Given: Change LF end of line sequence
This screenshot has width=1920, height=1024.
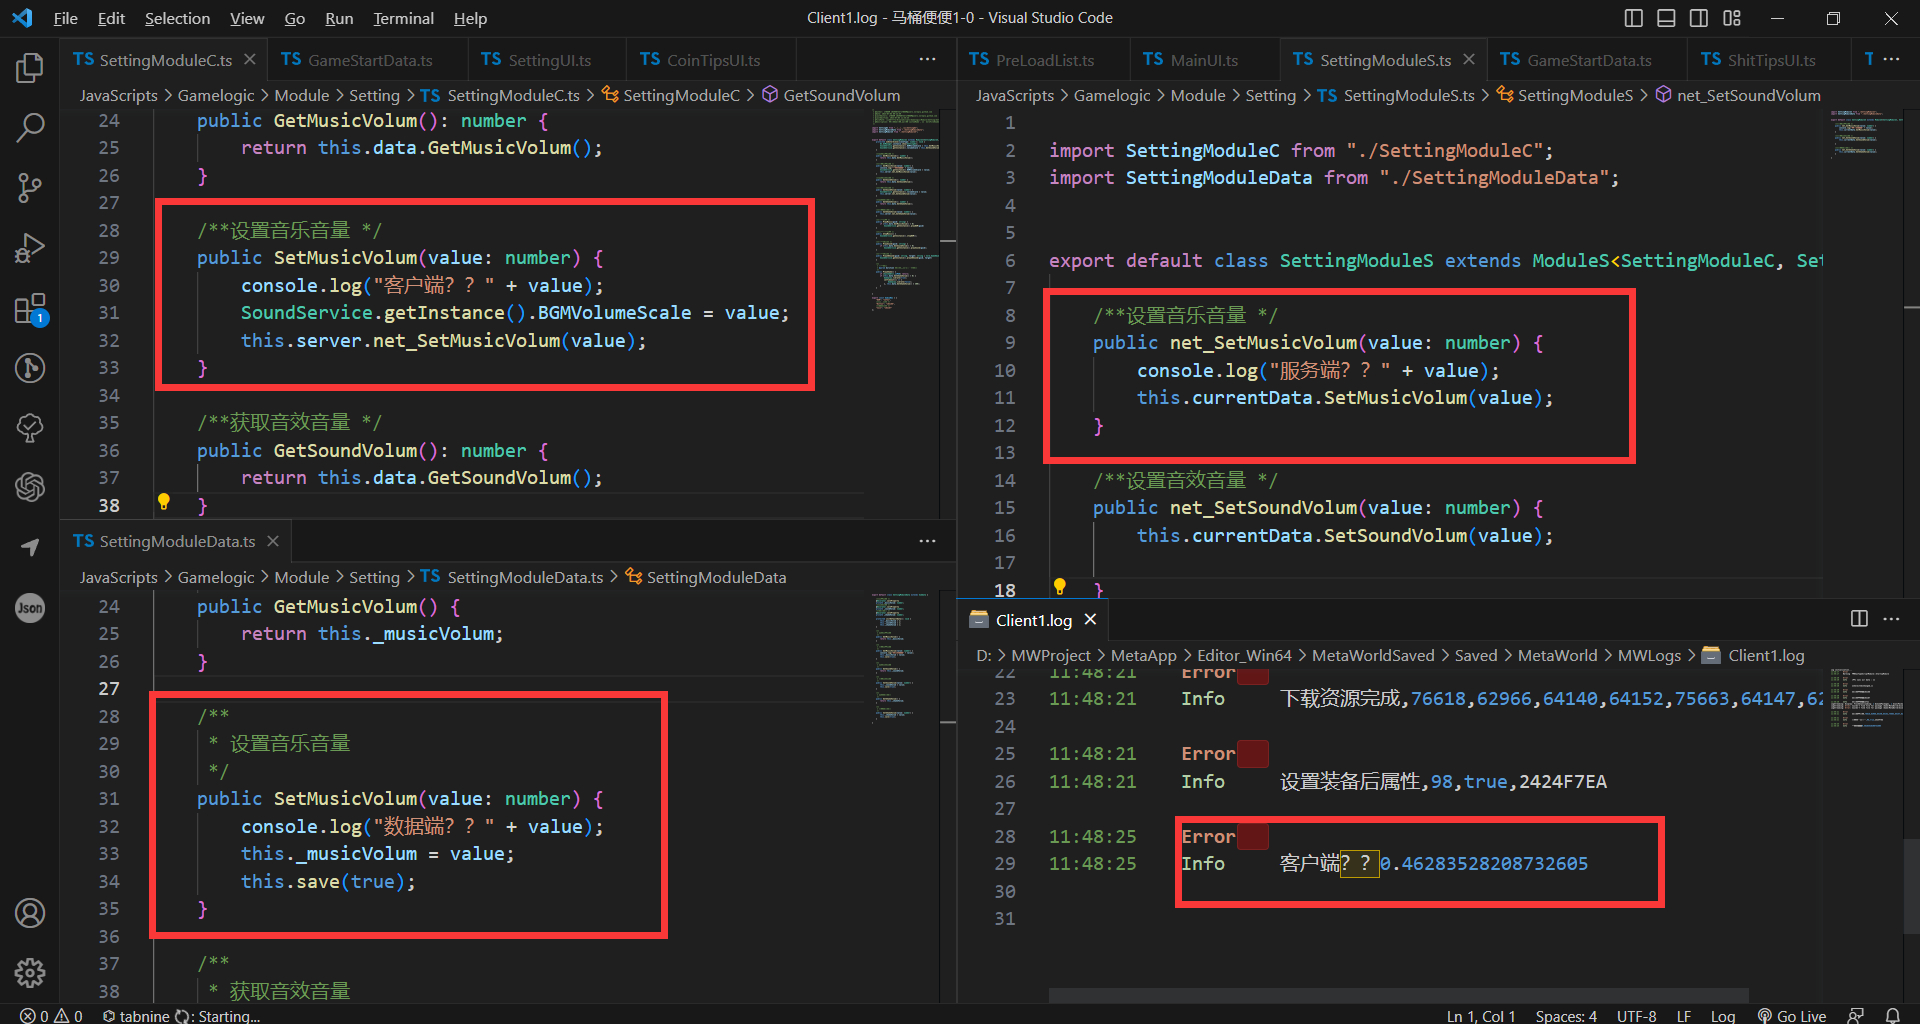Looking at the screenshot, I should point(1684,1015).
